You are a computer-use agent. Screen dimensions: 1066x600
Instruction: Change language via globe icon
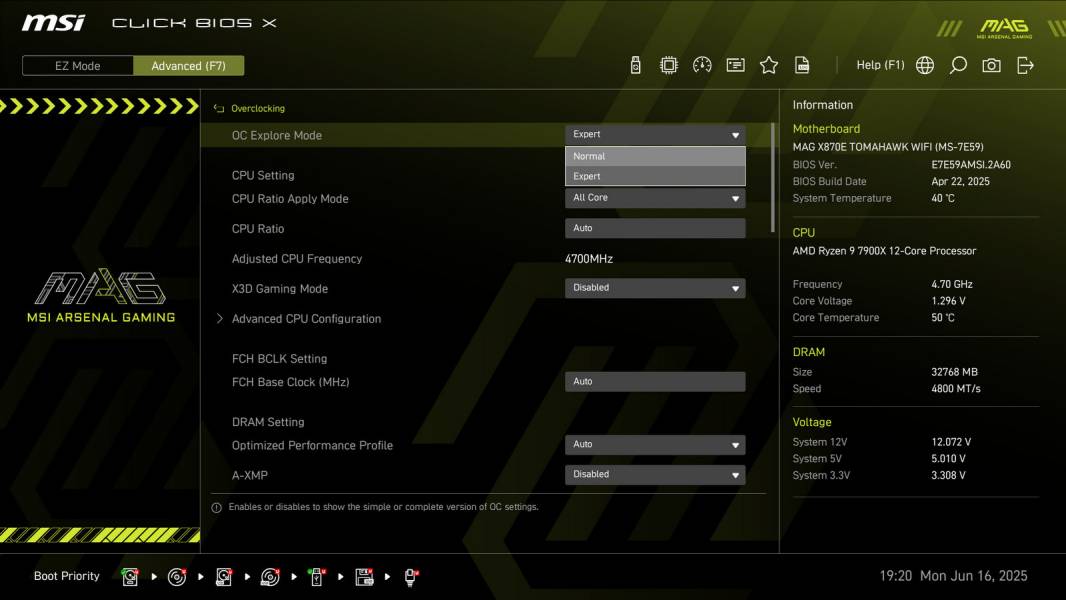925,65
